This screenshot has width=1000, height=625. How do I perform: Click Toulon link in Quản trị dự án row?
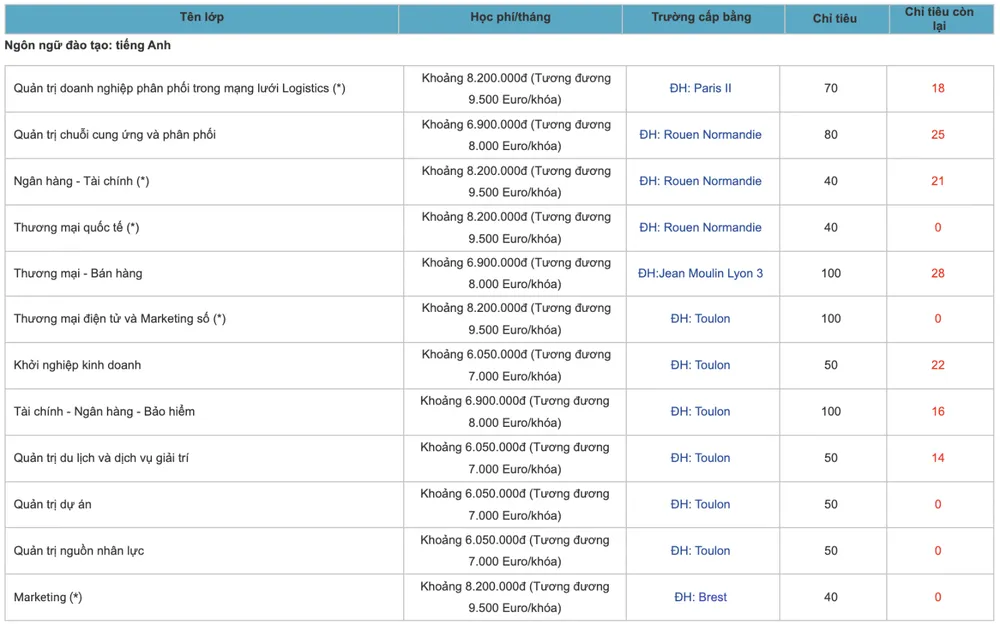tap(700, 504)
